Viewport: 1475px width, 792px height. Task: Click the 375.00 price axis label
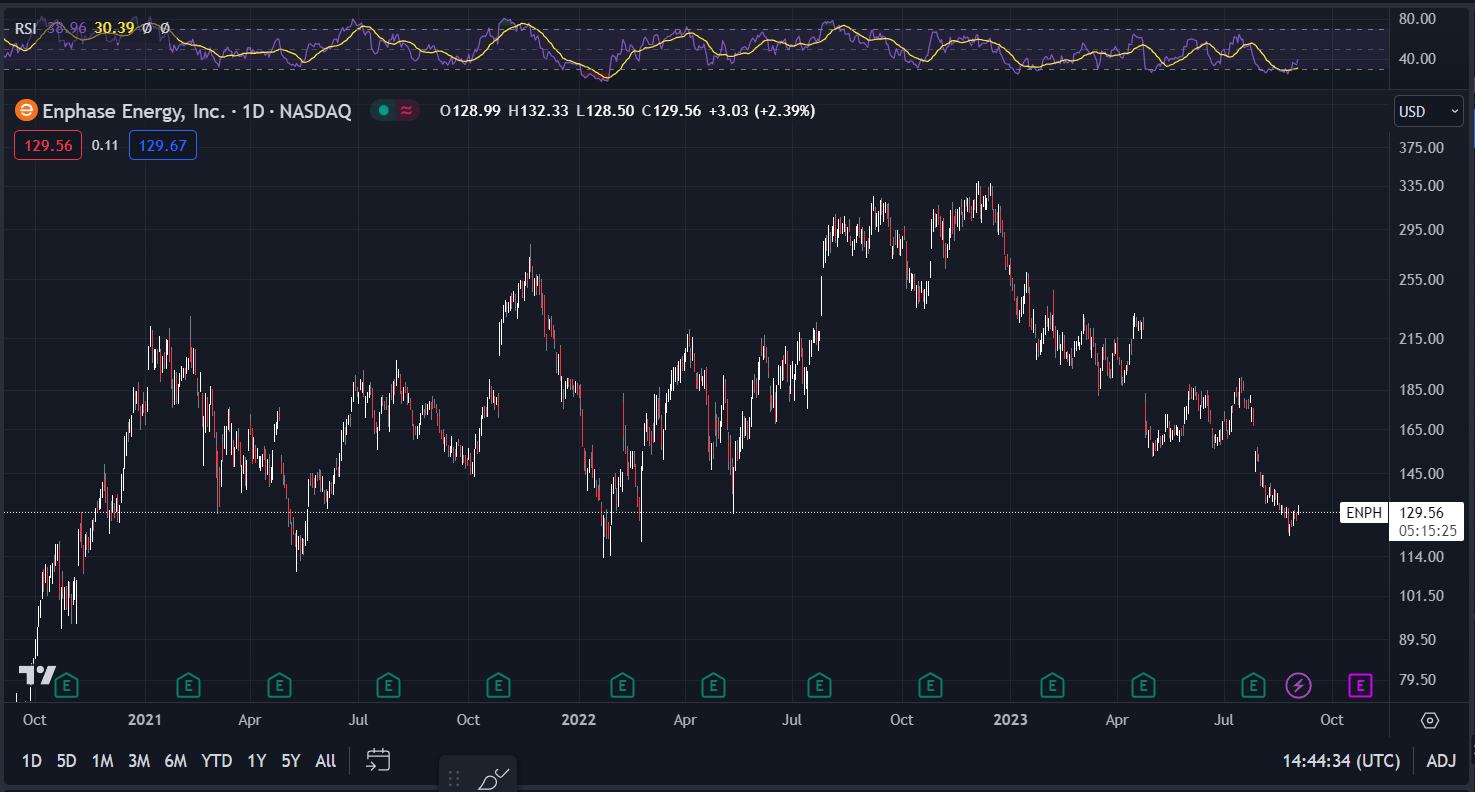tap(1421, 148)
